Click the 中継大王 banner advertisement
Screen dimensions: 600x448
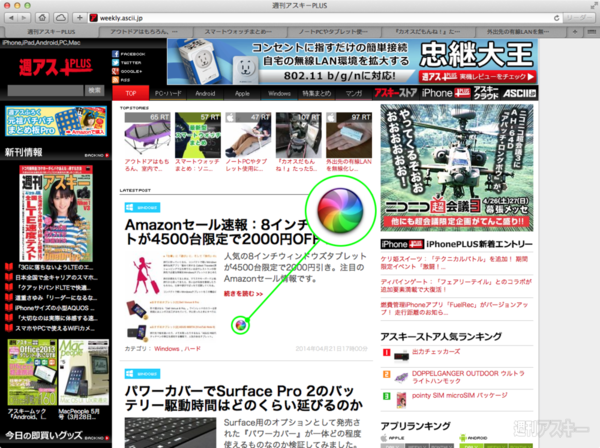352,62
